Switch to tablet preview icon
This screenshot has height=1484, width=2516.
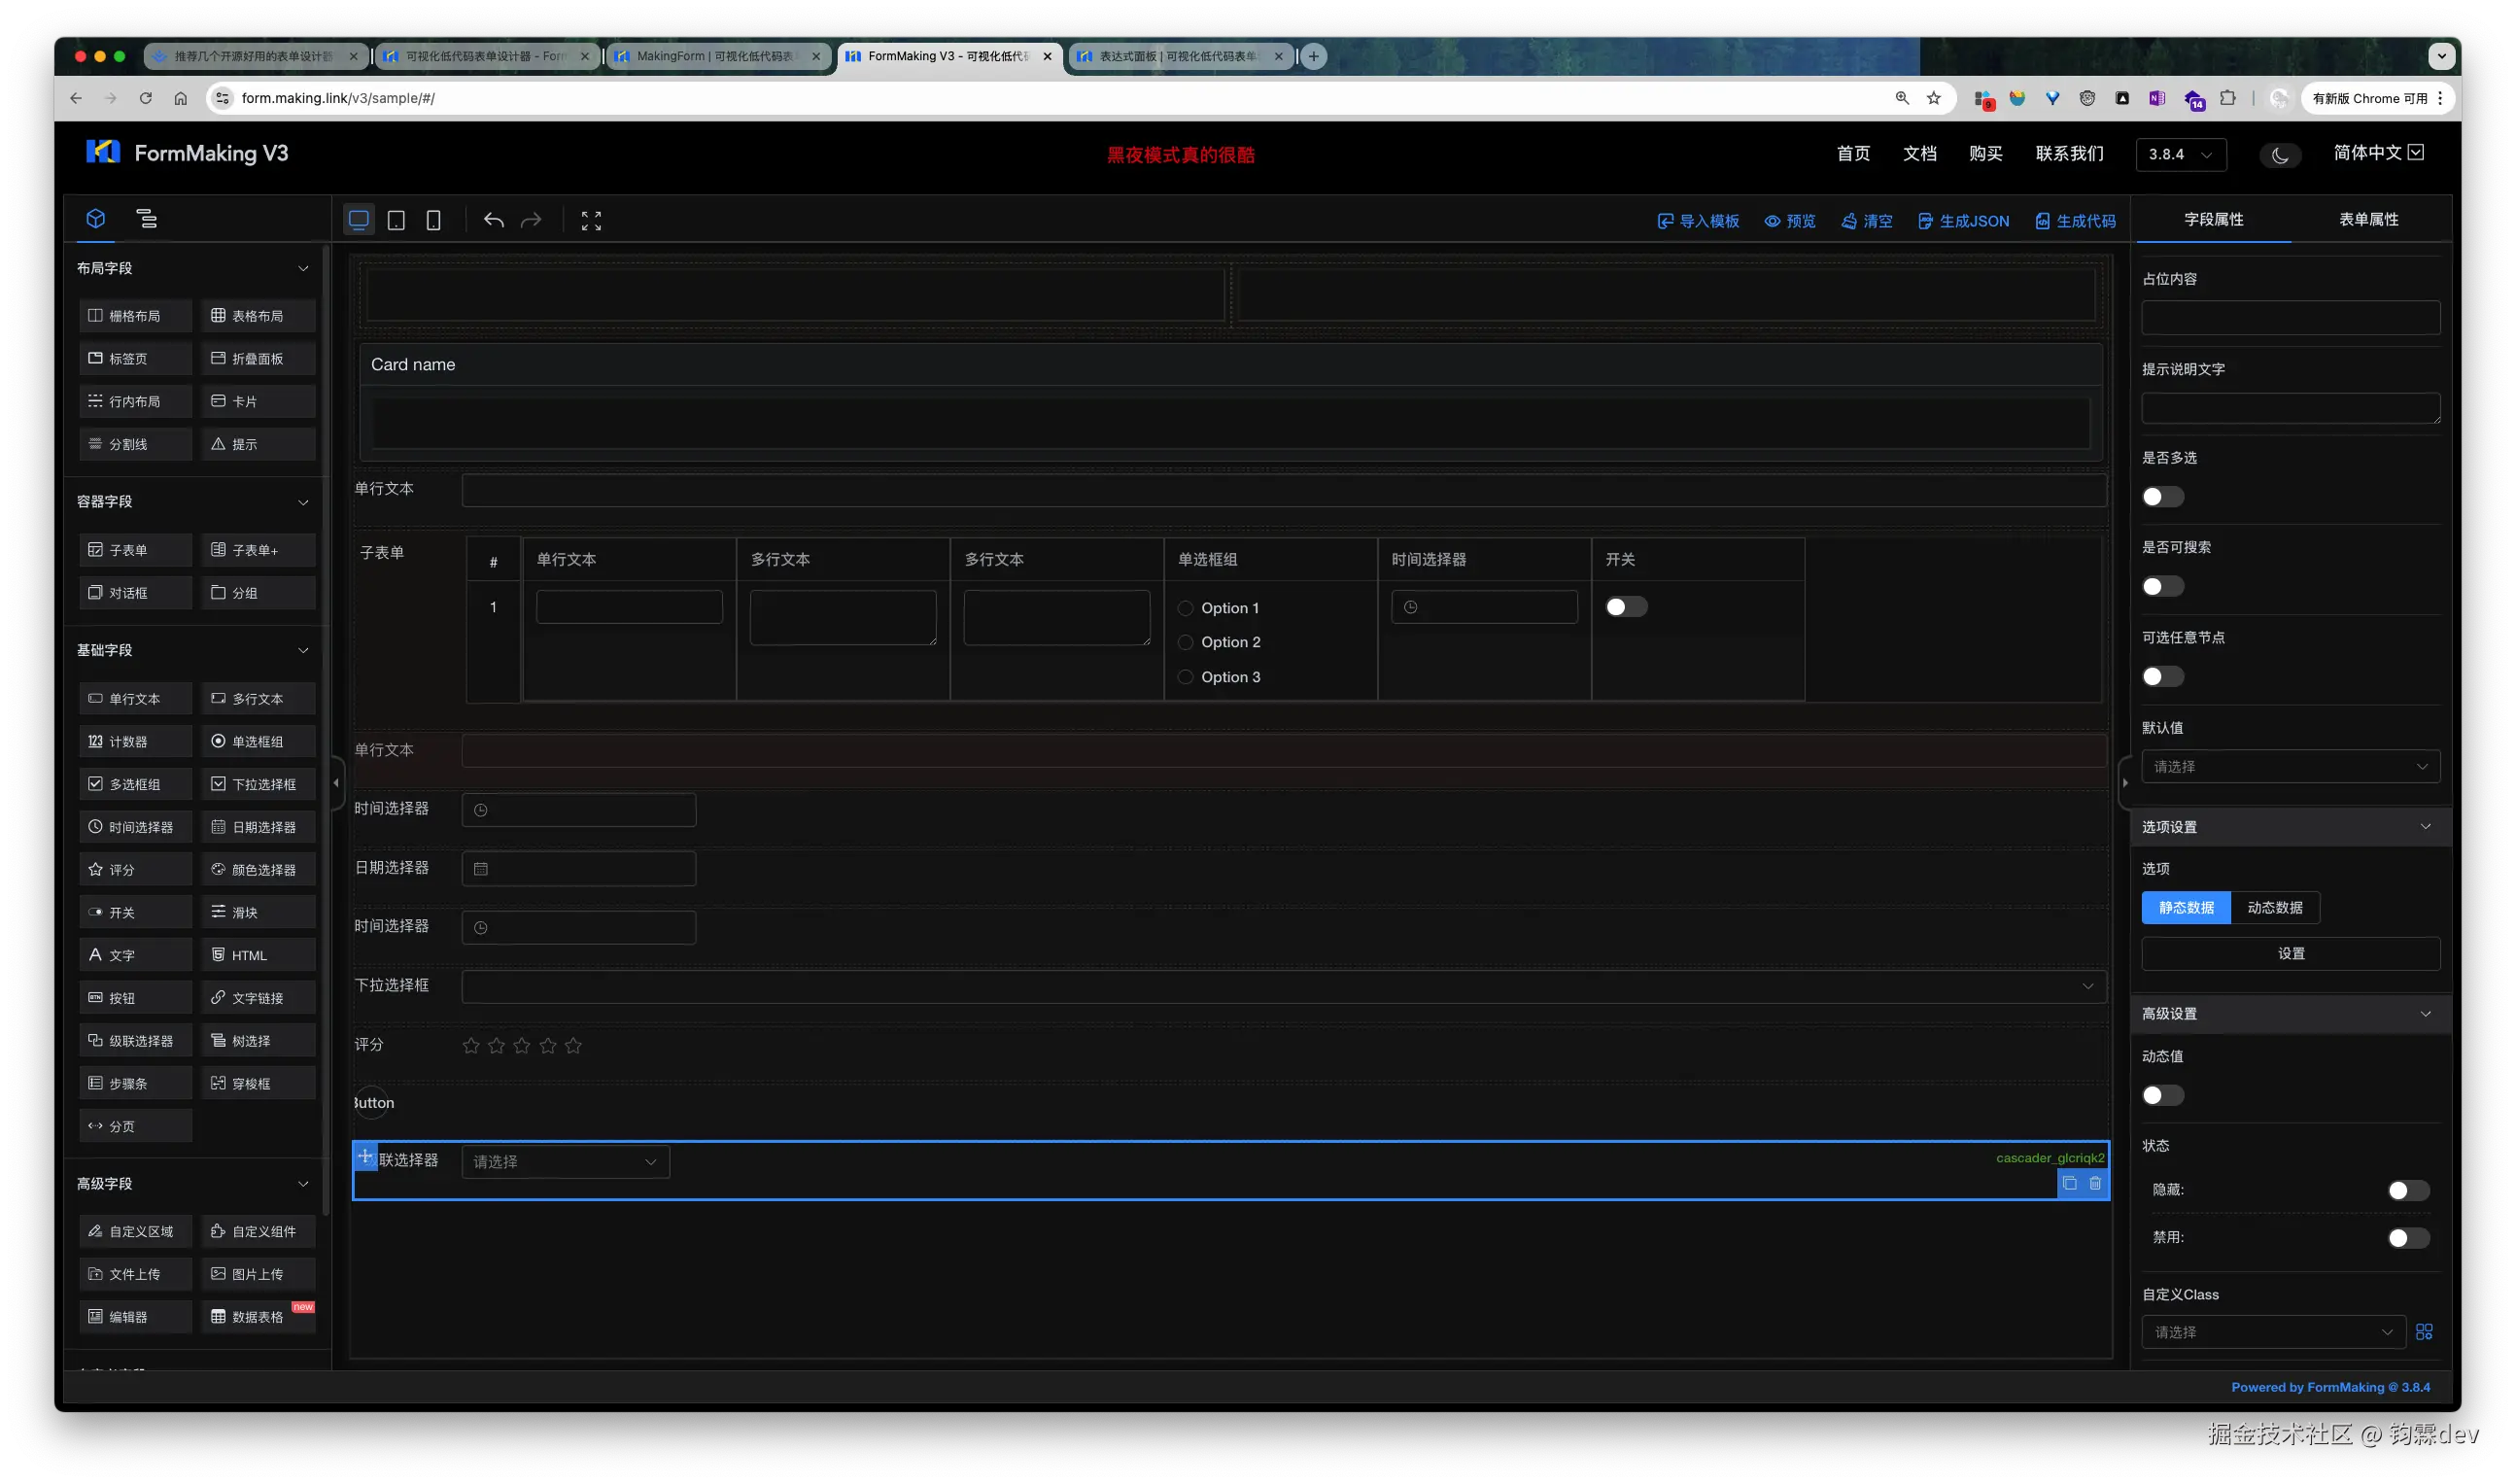click(396, 221)
